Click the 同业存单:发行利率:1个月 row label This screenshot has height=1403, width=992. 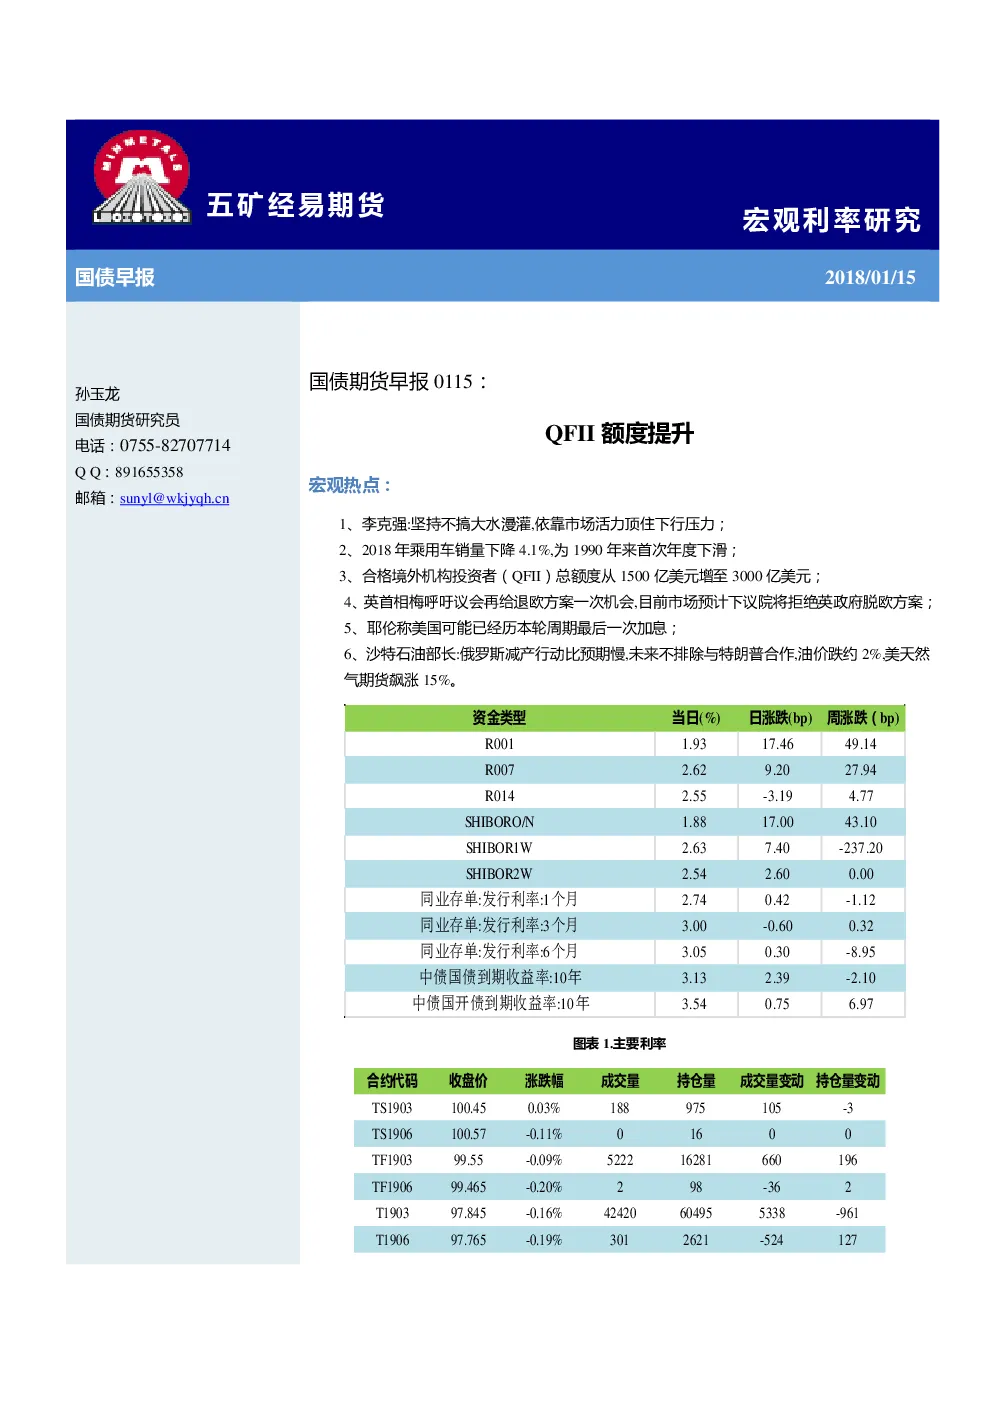point(499,899)
